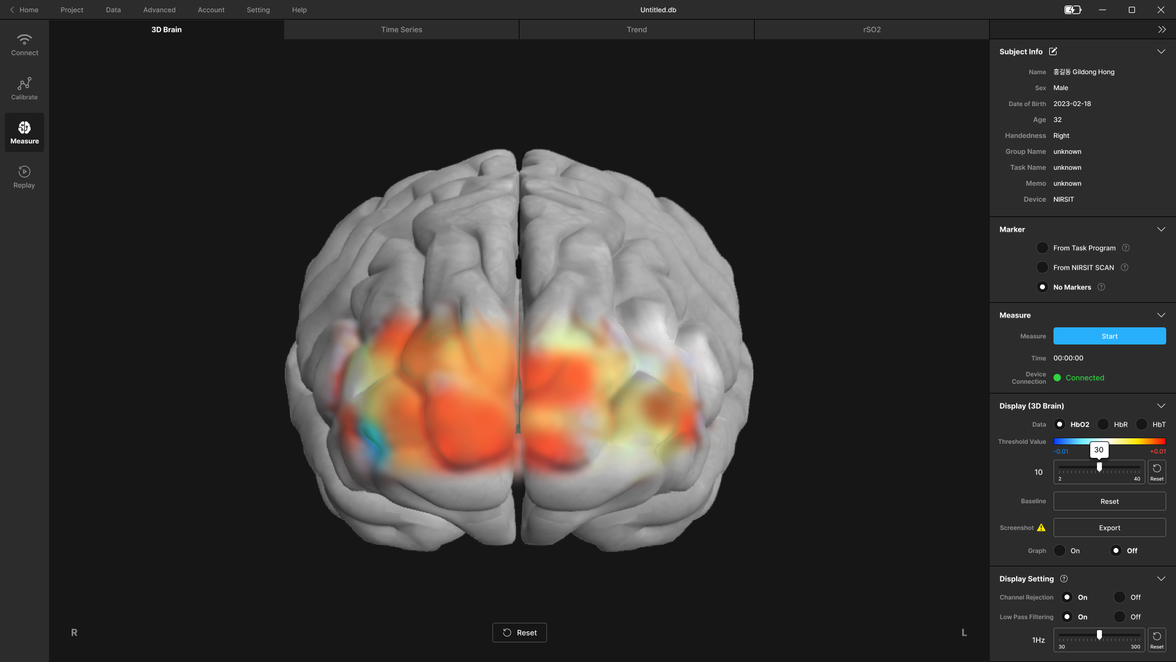Image resolution: width=1176 pixels, height=662 pixels.
Task: Click the Time value 00:00:00
Action: (1068, 358)
